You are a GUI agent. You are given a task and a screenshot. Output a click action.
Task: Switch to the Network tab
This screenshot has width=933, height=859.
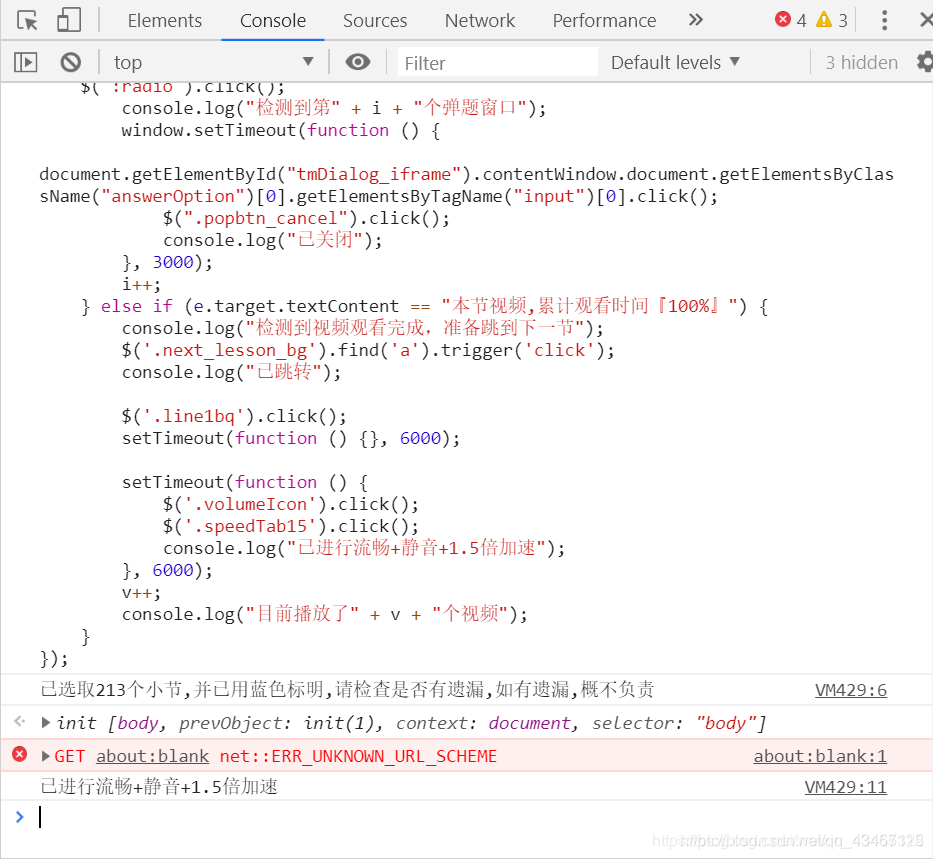(x=480, y=20)
